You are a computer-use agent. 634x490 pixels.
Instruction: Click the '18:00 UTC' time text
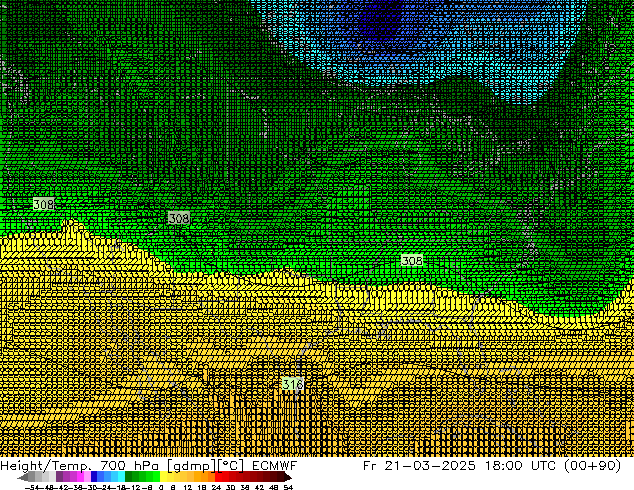click(x=522, y=466)
